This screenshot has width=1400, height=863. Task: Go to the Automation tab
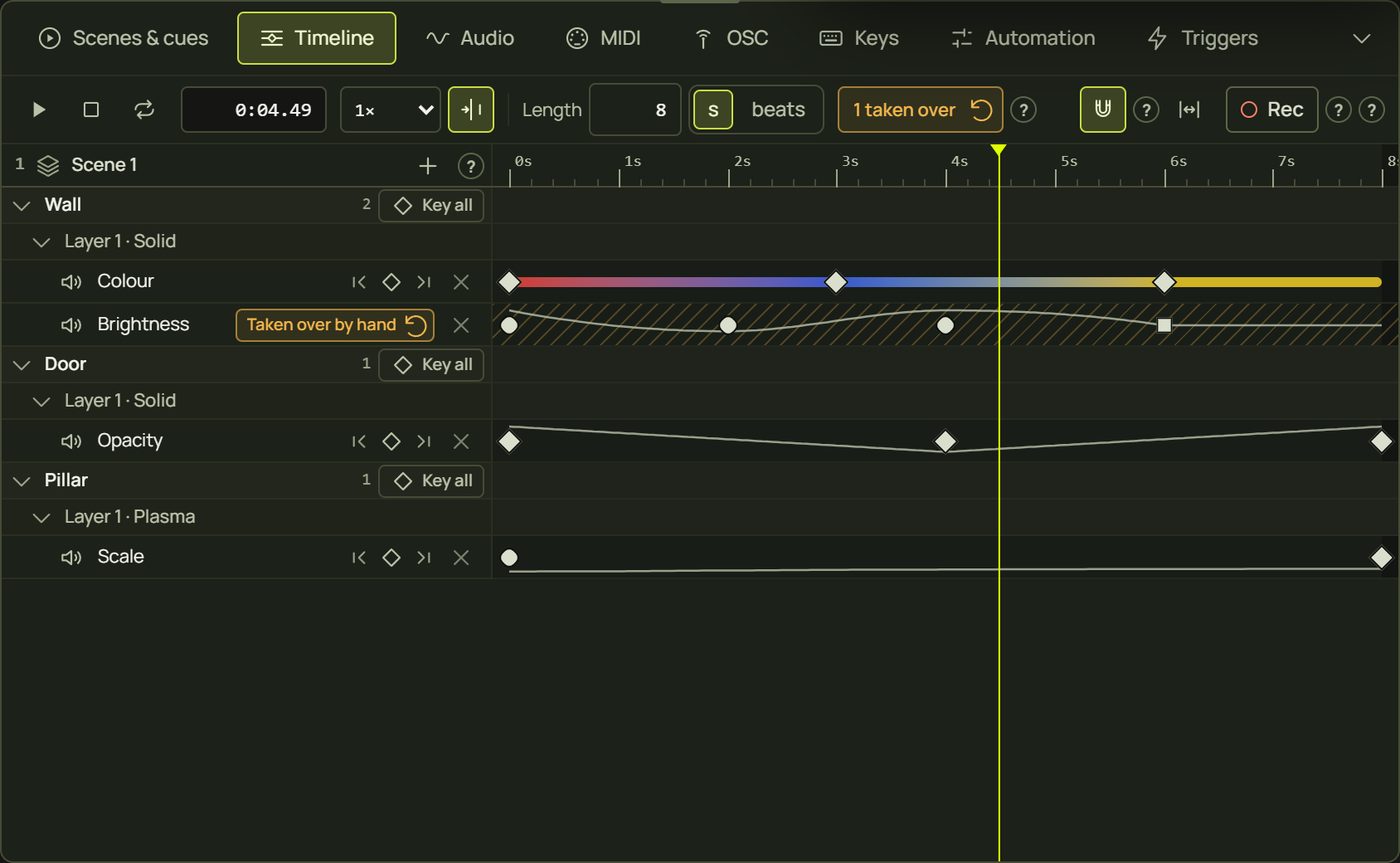[x=1023, y=39]
